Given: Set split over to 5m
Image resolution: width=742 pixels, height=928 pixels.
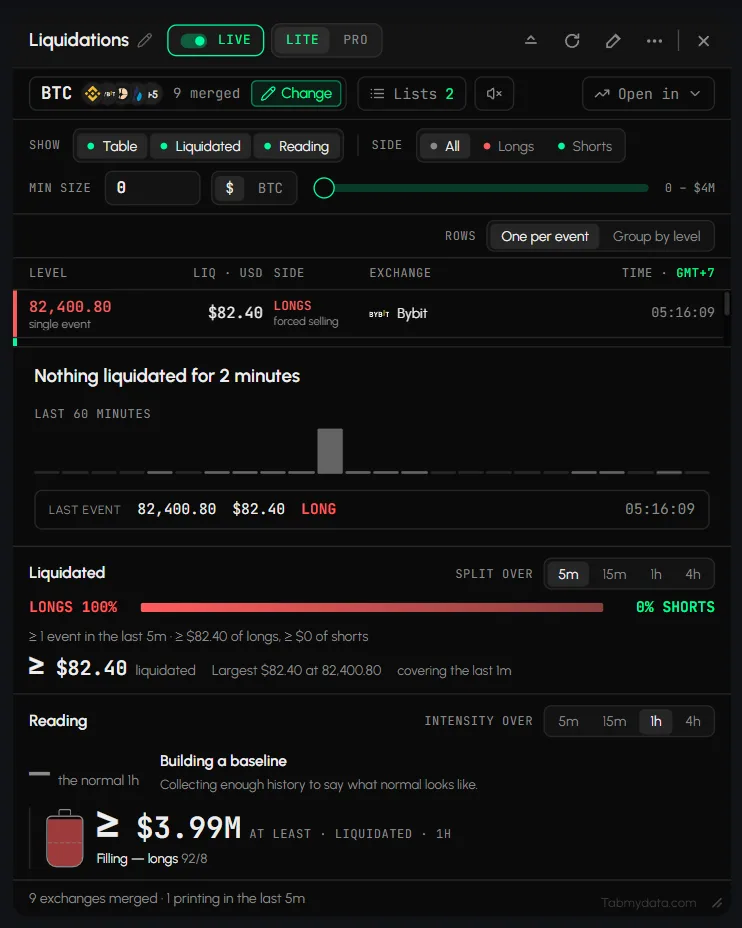Looking at the screenshot, I should (x=568, y=574).
